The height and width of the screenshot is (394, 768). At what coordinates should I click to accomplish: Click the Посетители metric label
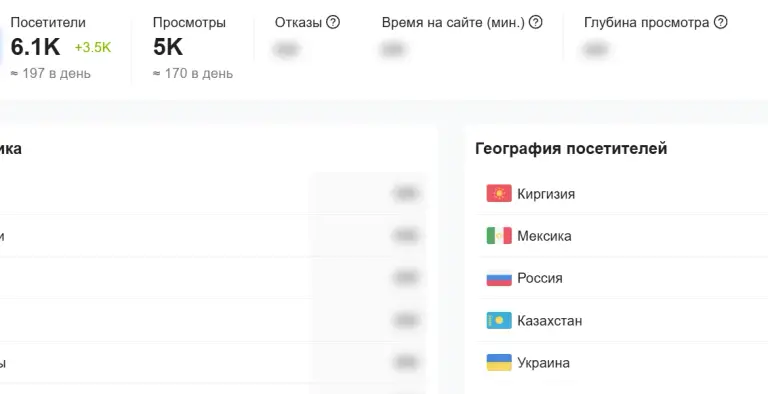48,23
